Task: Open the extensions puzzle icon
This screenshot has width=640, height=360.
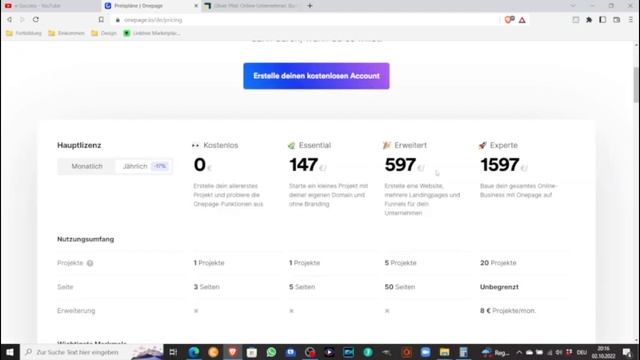Action: click(x=589, y=20)
